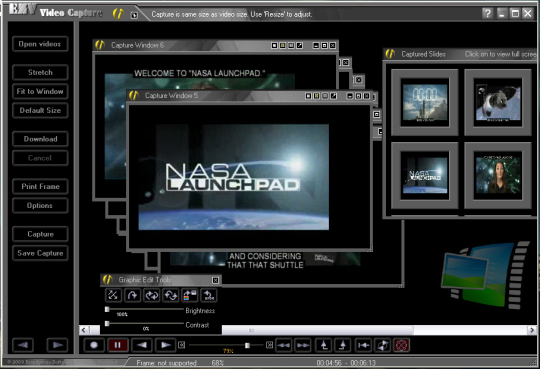Image resolution: width=540 pixels, height=369 pixels.
Task: Click the Fit to Window button
Action: (x=40, y=91)
